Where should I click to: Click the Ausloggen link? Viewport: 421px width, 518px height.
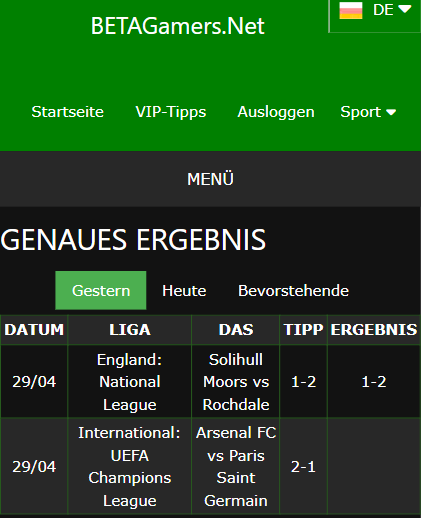tap(276, 112)
